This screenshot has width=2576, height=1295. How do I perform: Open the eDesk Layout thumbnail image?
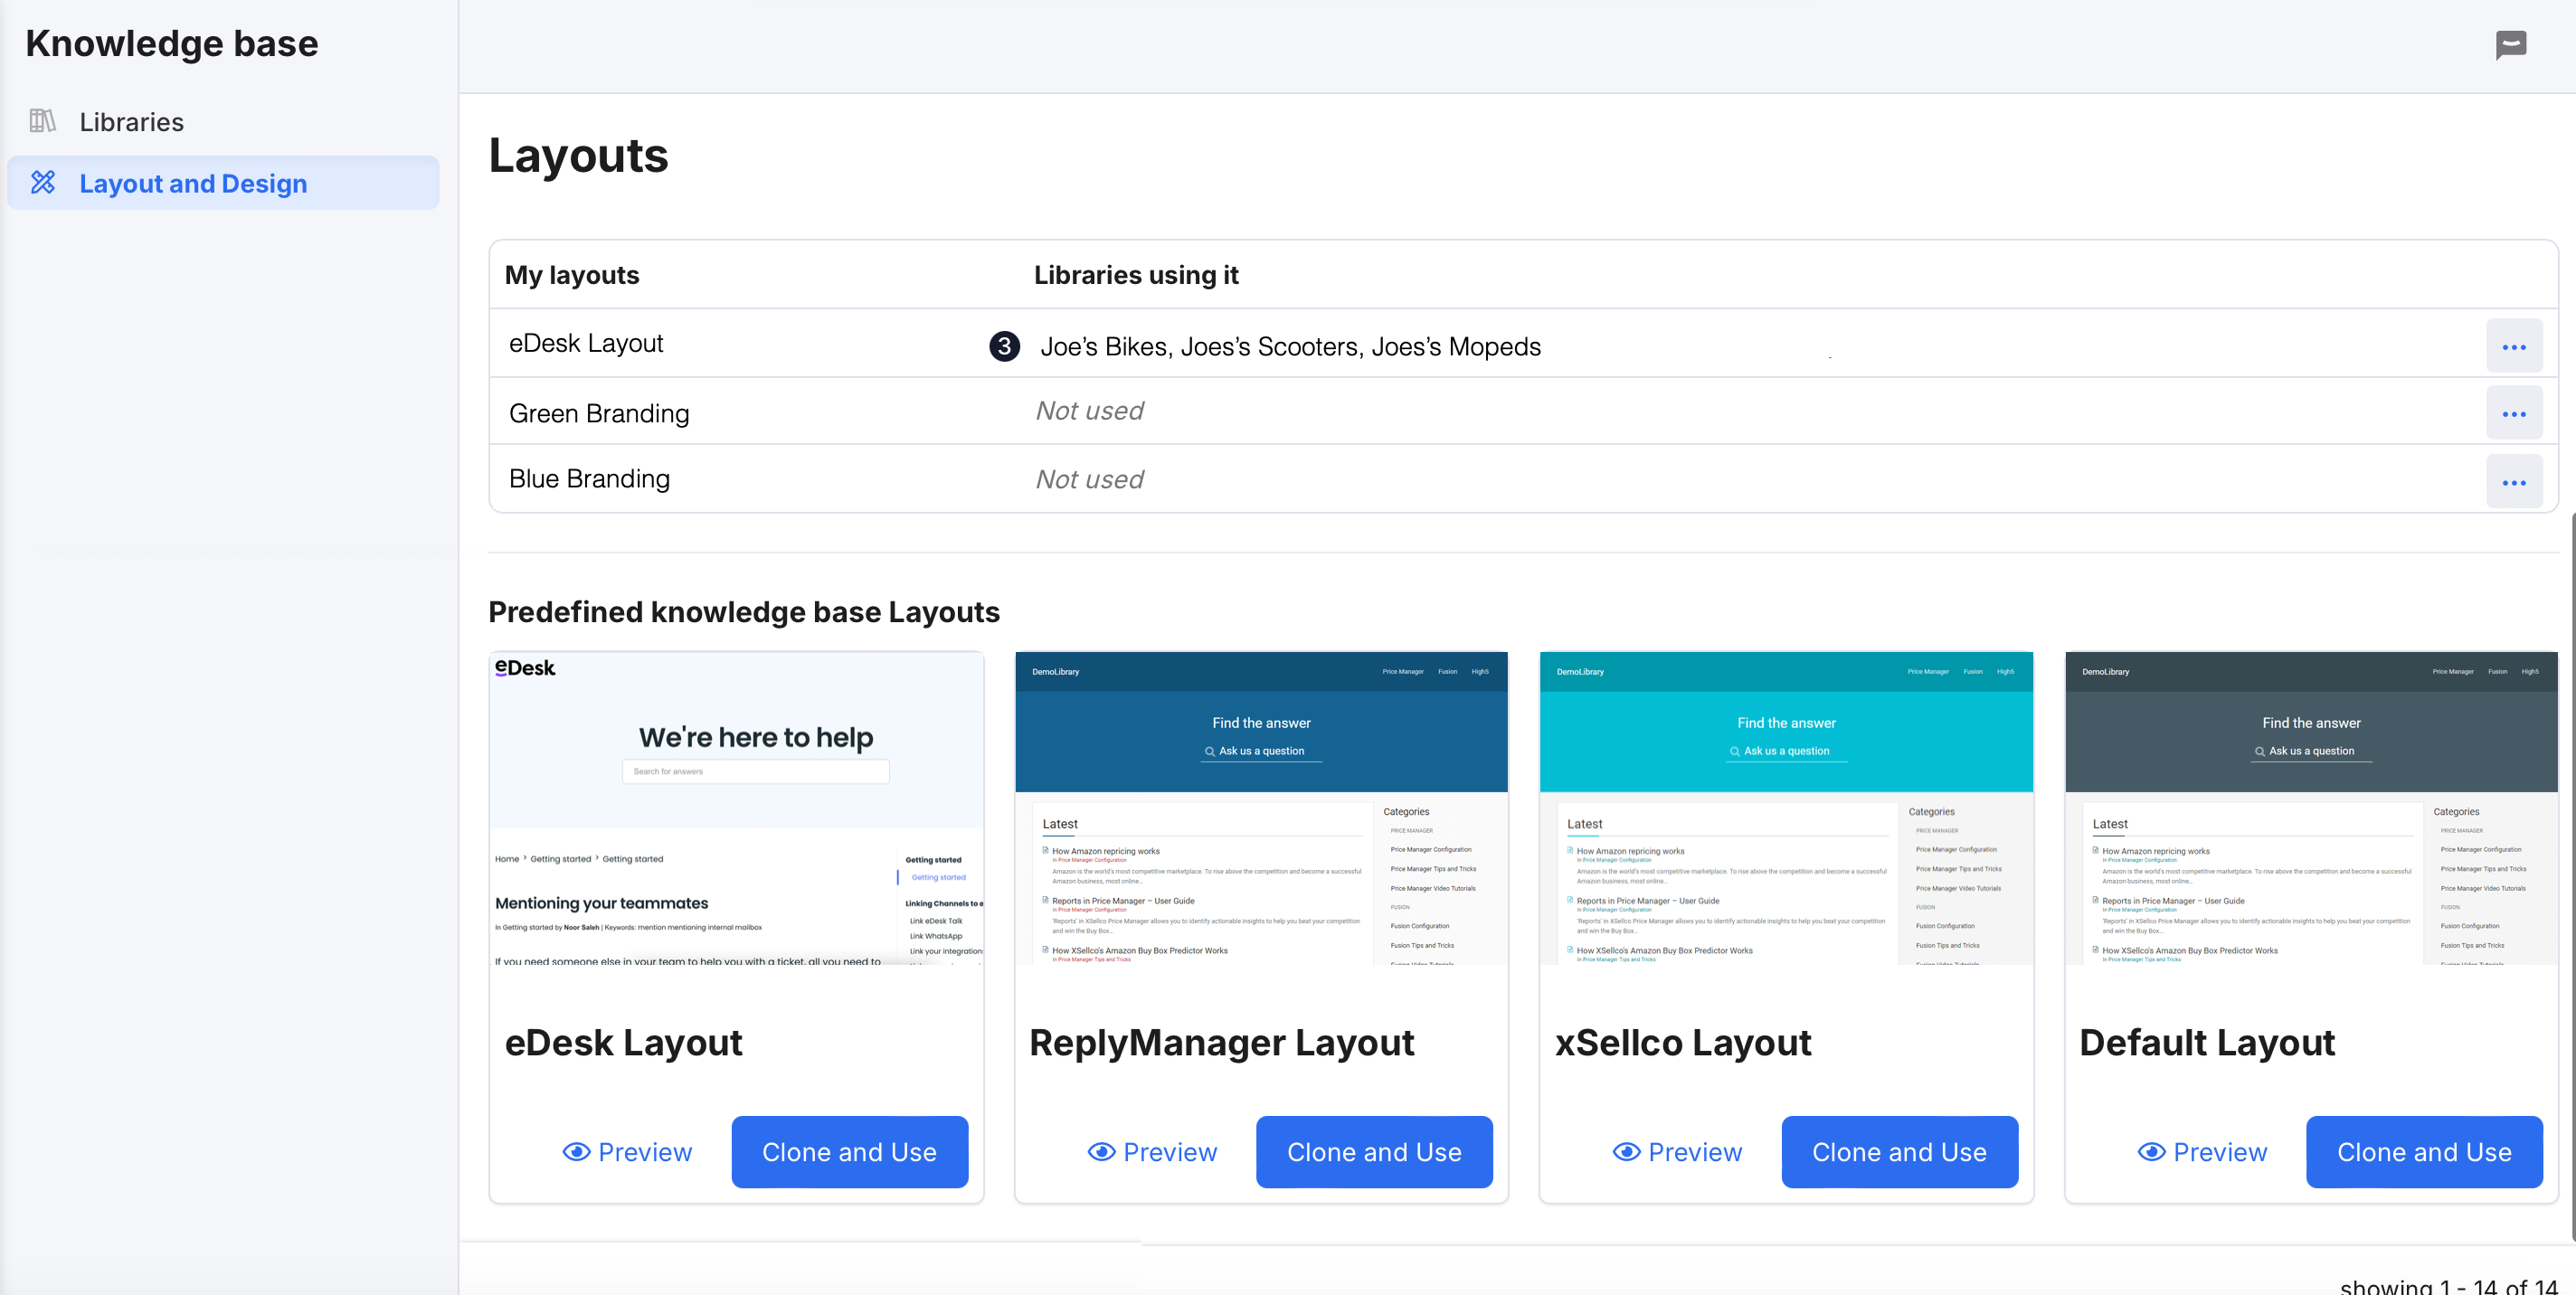click(x=736, y=808)
